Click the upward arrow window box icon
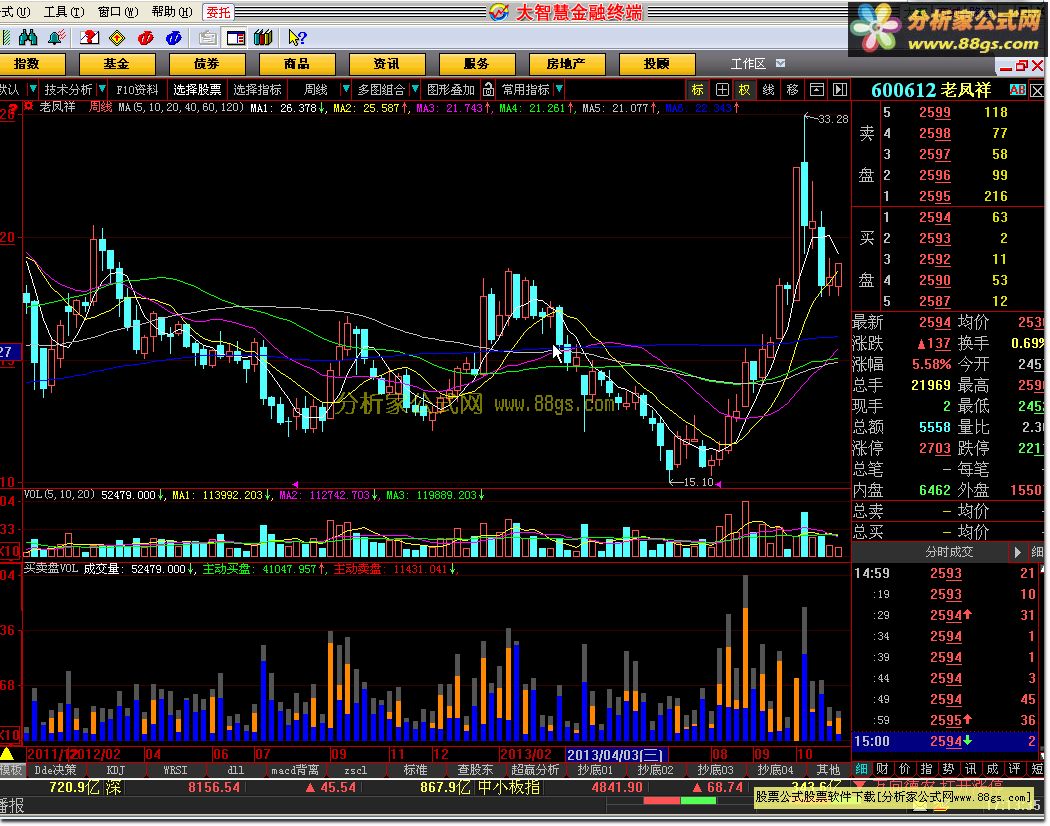Image resolution: width=1050 pixels, height=826 pixels. tap(816, 89)
